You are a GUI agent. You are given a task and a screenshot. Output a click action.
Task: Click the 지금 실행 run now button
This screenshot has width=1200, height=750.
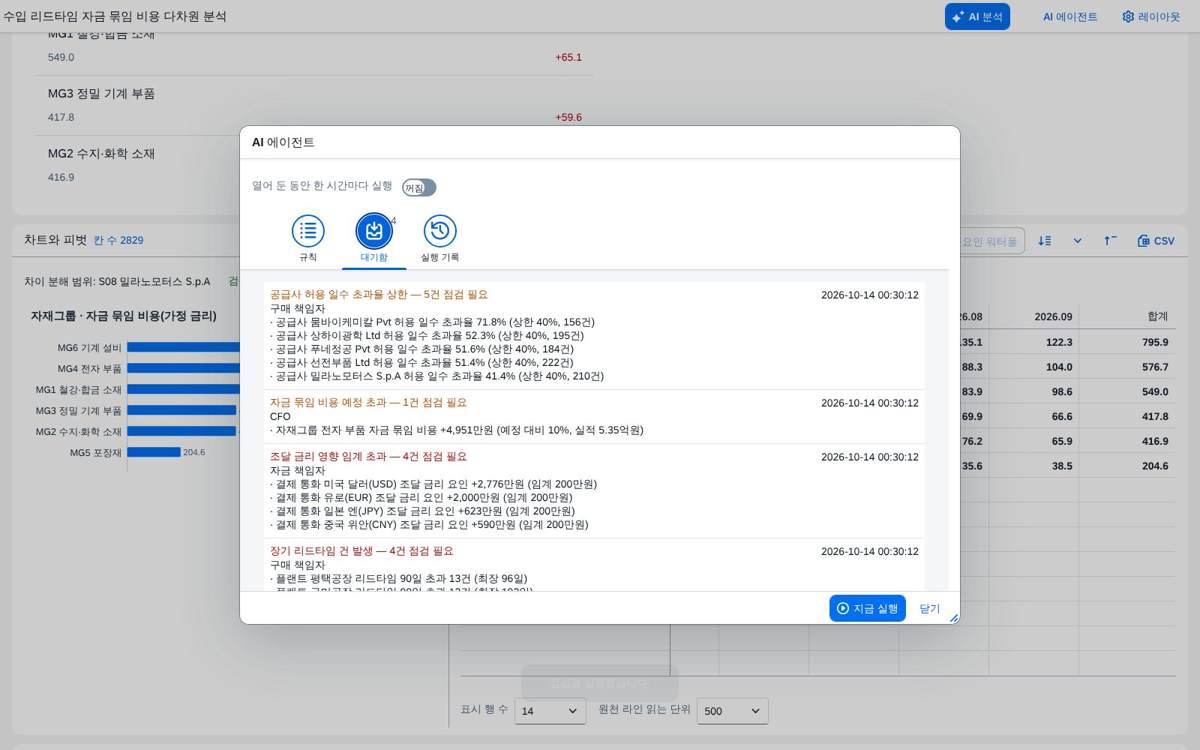(x=867, y=608)
